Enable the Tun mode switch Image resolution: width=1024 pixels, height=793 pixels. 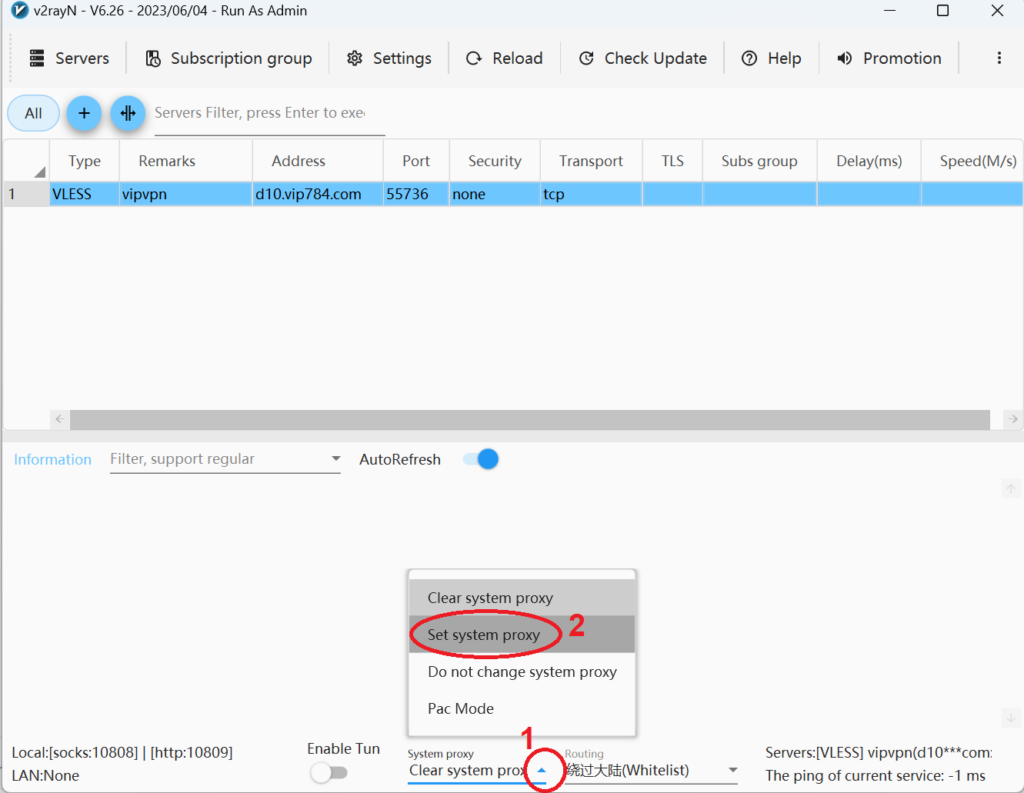(329, 772)
